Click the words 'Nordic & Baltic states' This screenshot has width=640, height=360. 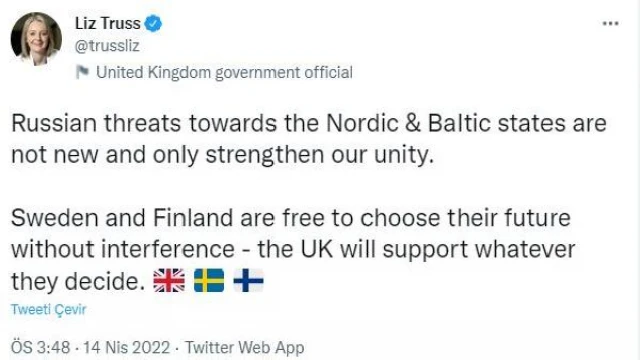pos(446,123)
